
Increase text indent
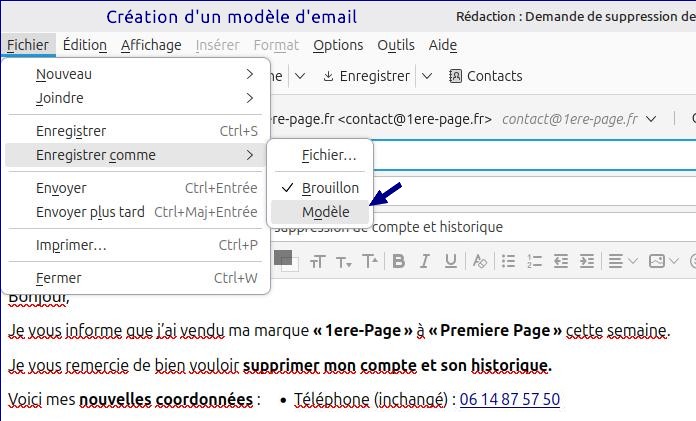pyautogui.click(x=586, y=261)
